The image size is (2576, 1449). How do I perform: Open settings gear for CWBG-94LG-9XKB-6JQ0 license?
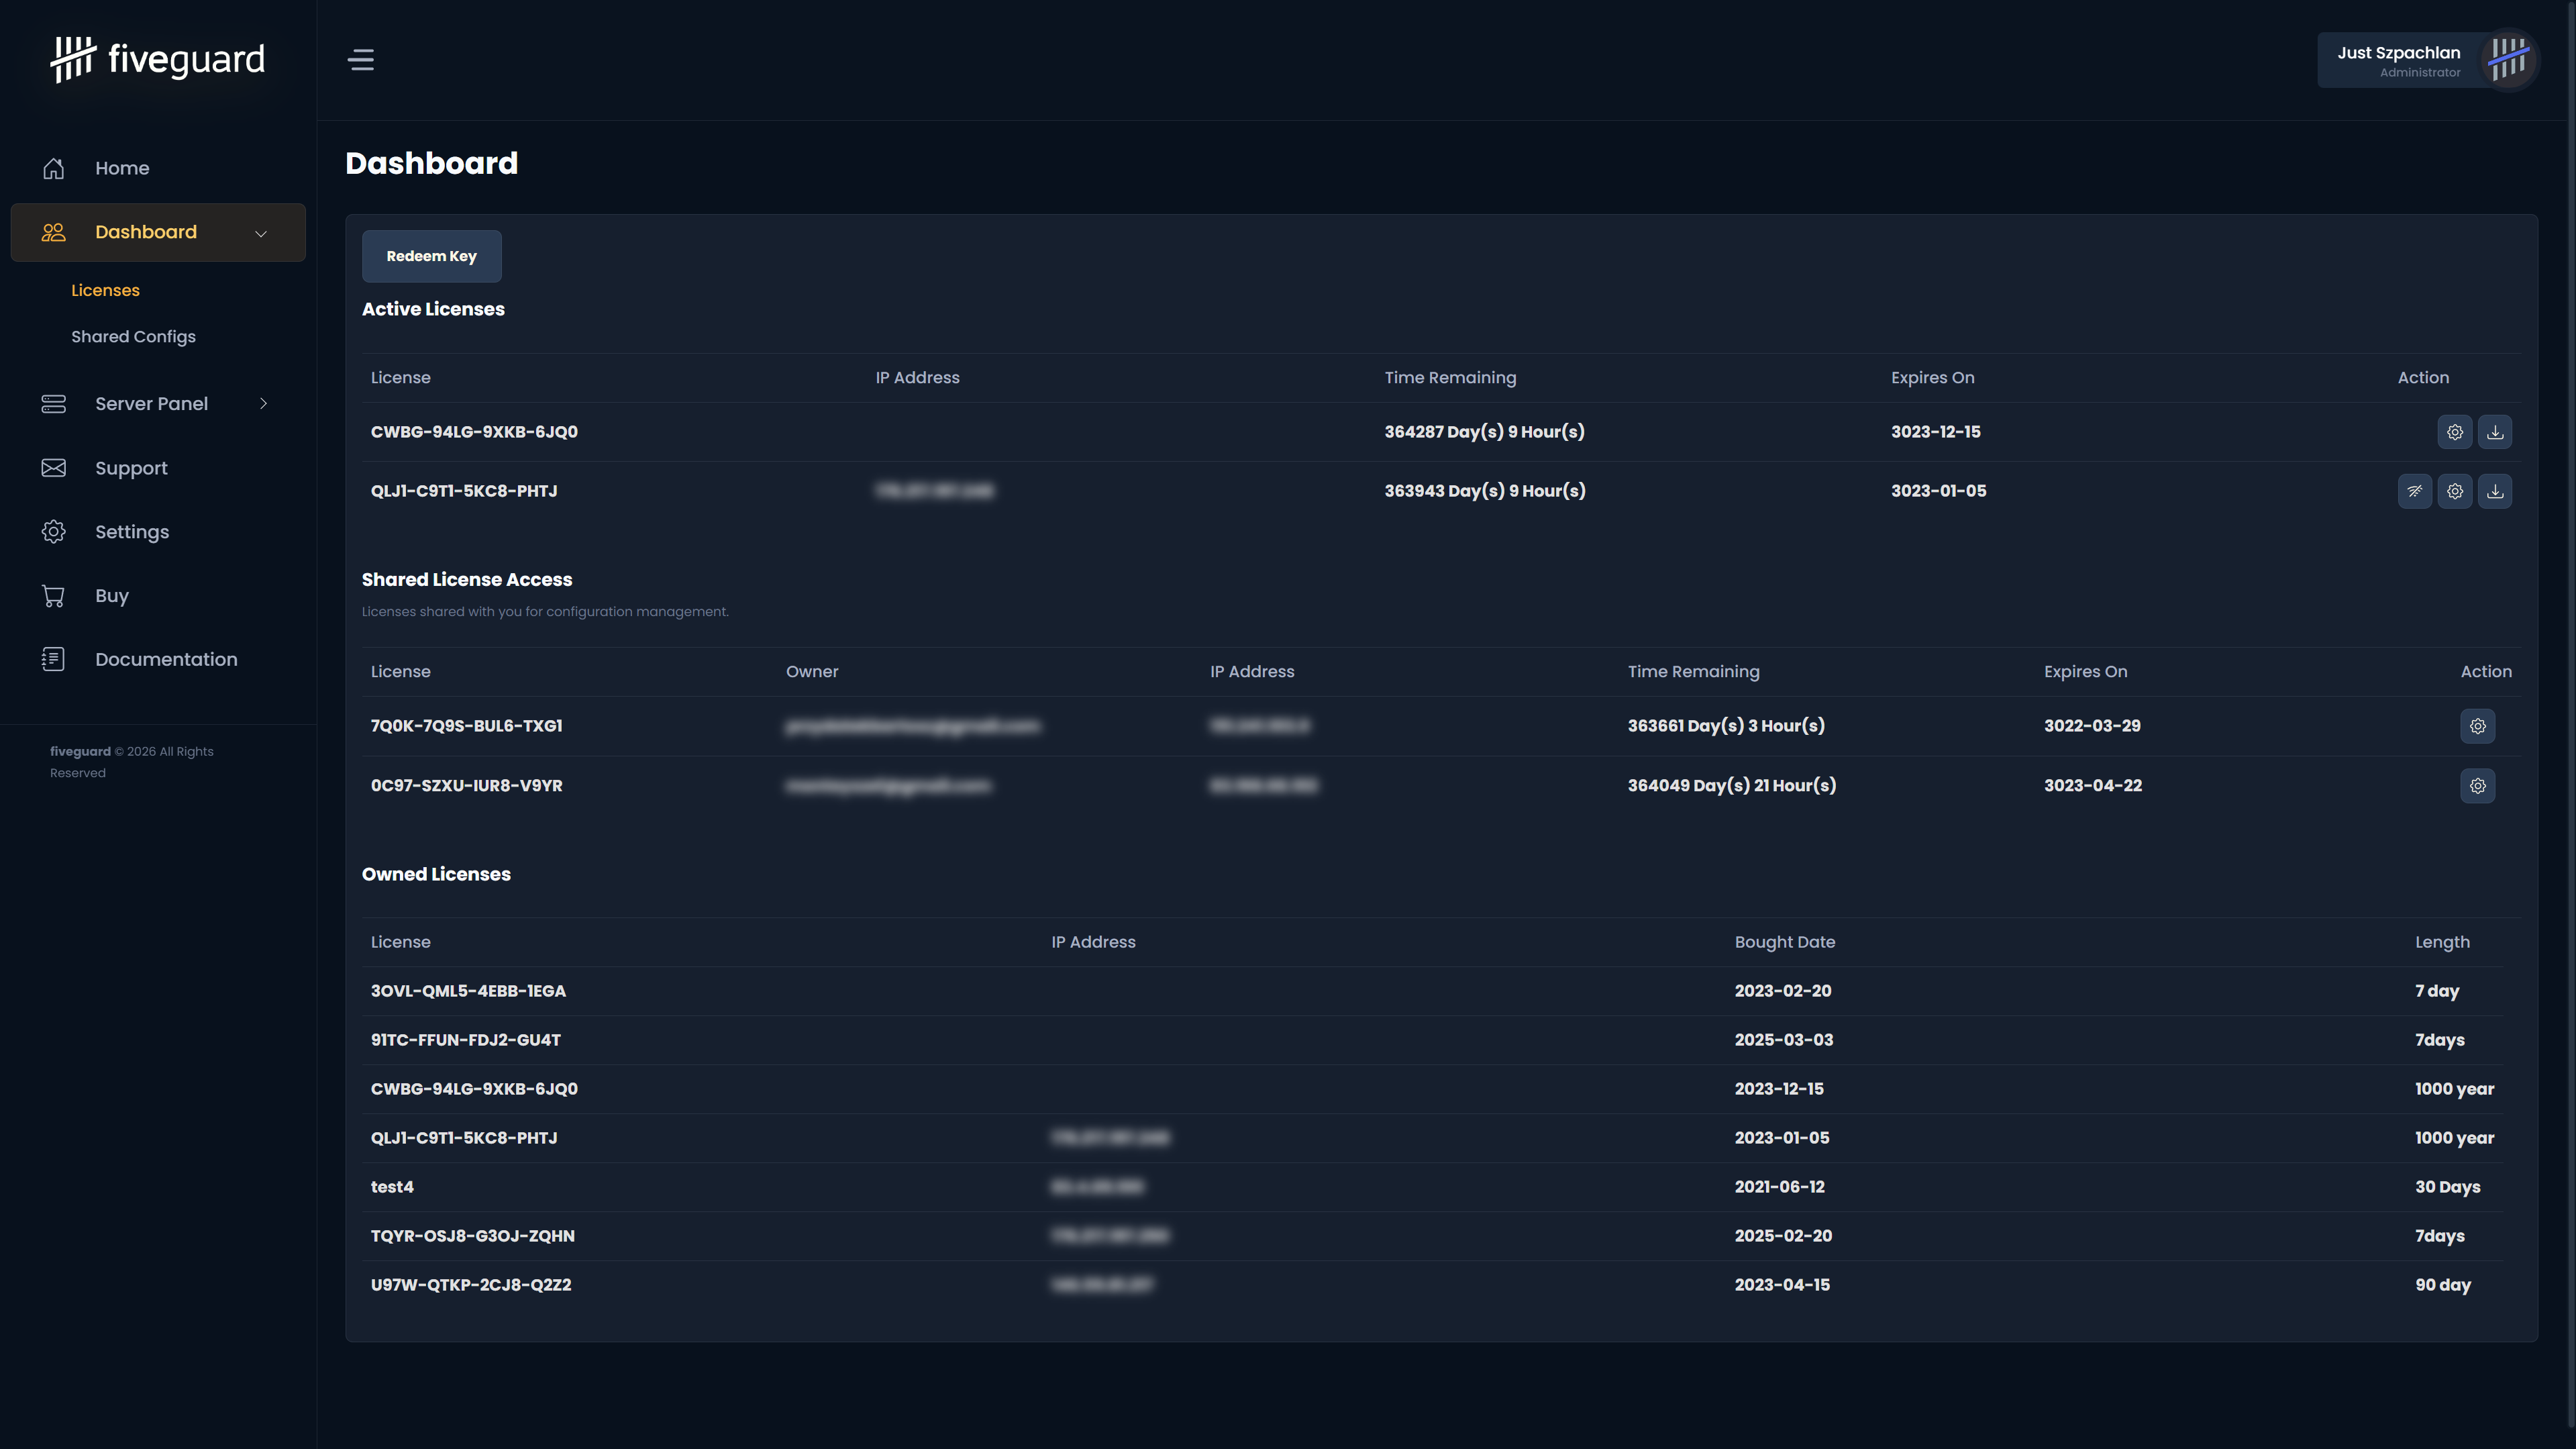point(2455,432)
